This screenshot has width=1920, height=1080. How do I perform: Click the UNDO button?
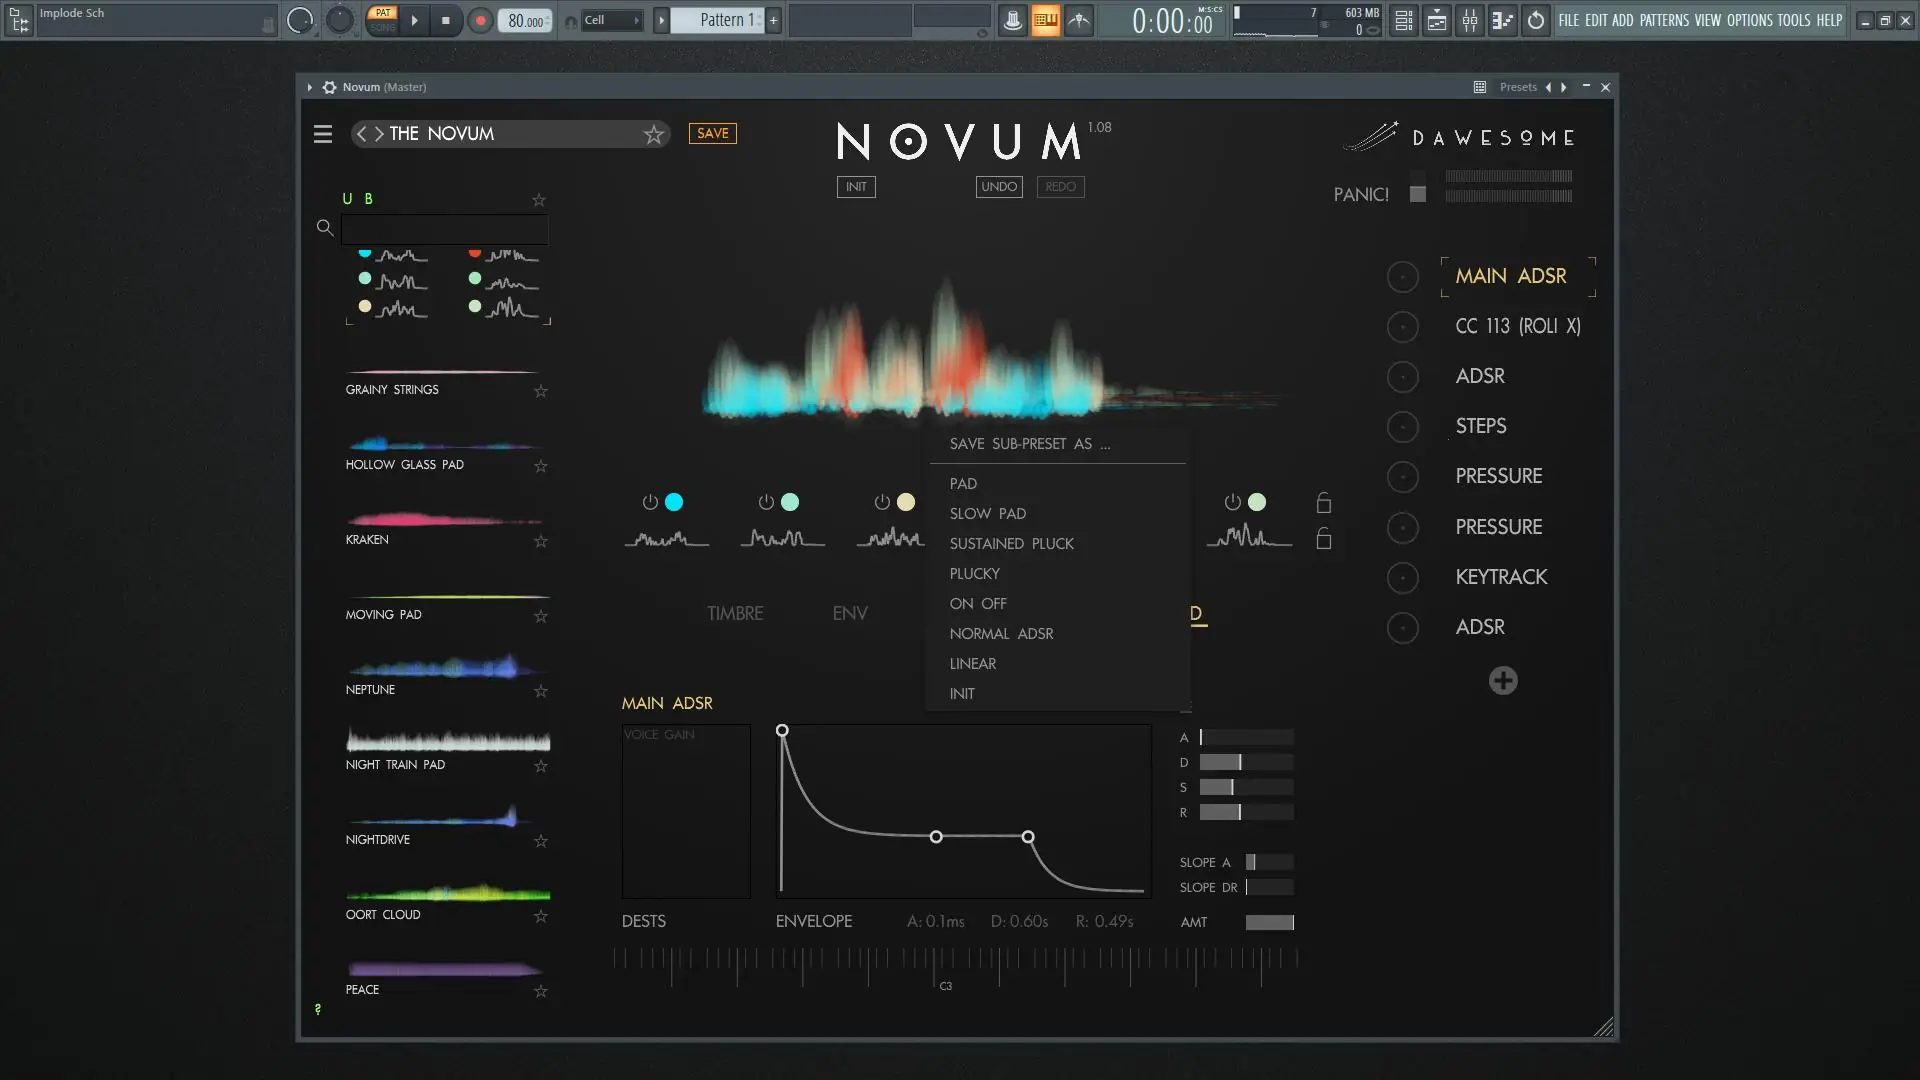point(998,187)
